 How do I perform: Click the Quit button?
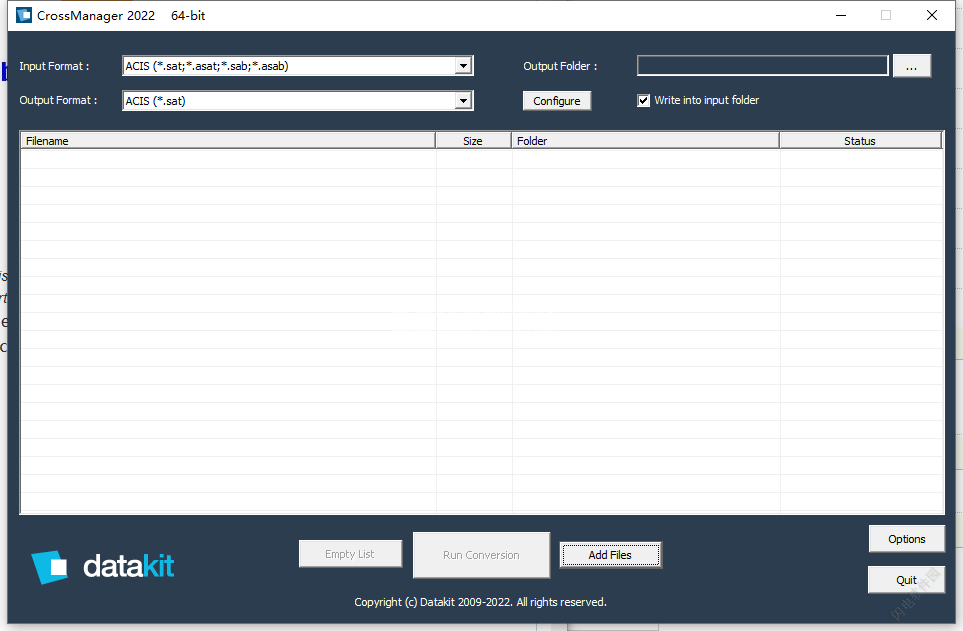tap(906, 580)
